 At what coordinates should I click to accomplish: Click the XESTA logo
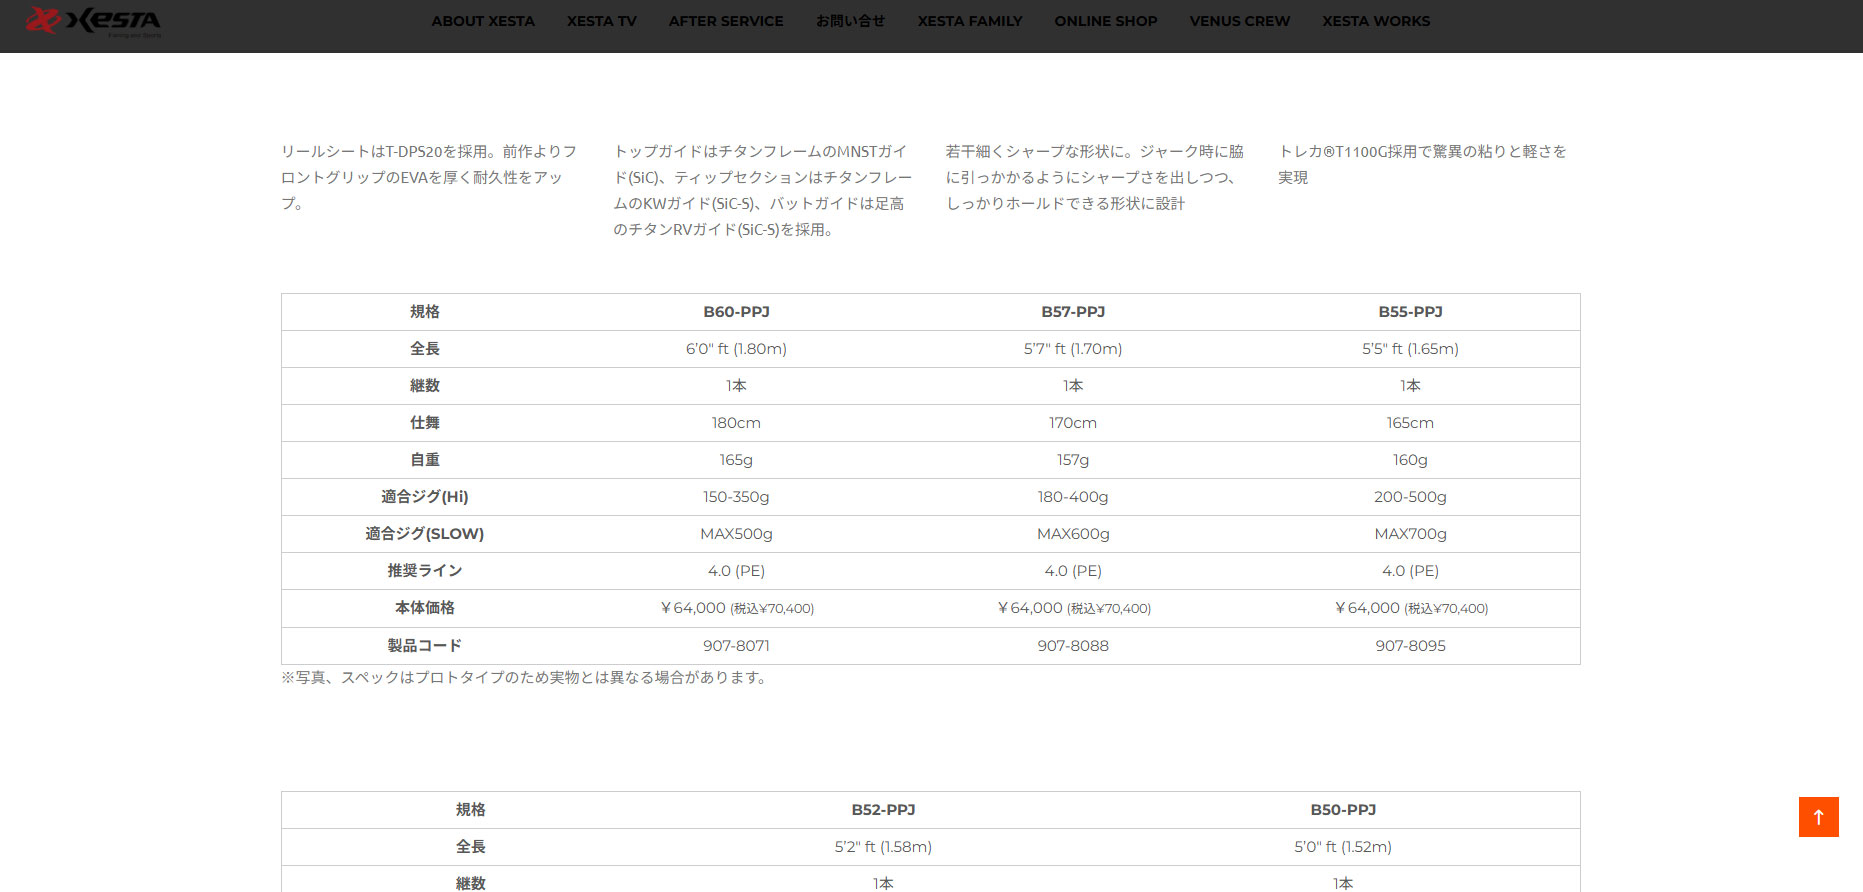(93, 21)
